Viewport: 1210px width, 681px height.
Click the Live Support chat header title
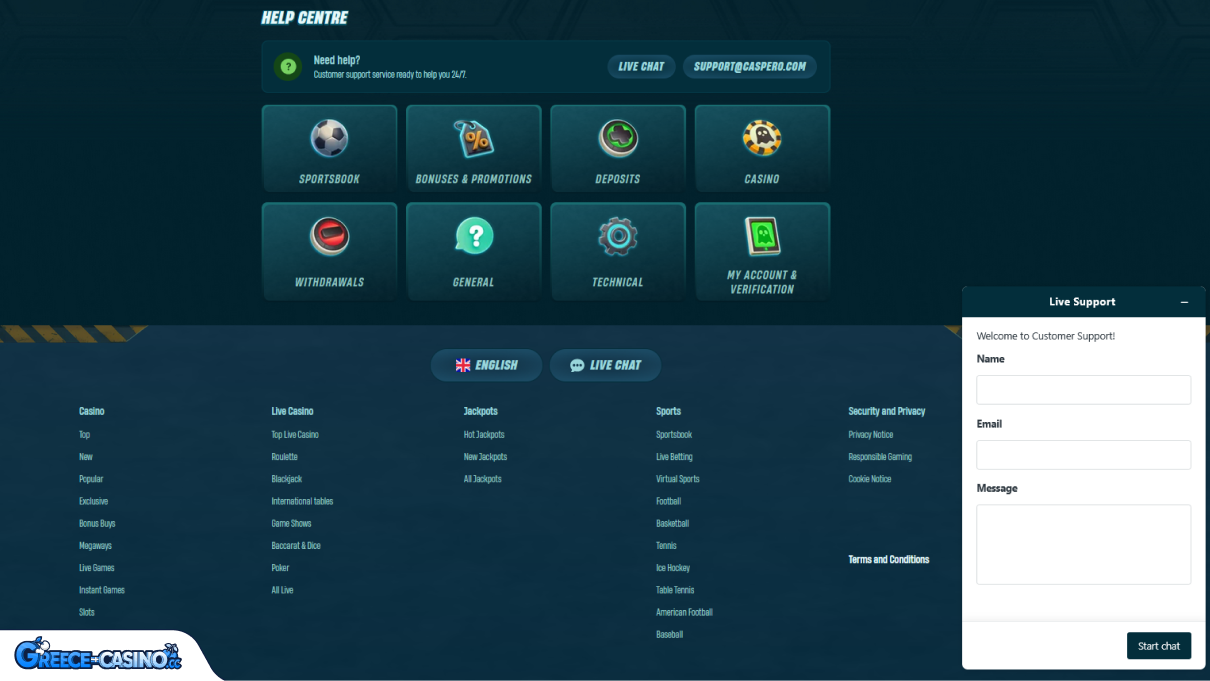pyautogui.click(x=1082, y=302)
